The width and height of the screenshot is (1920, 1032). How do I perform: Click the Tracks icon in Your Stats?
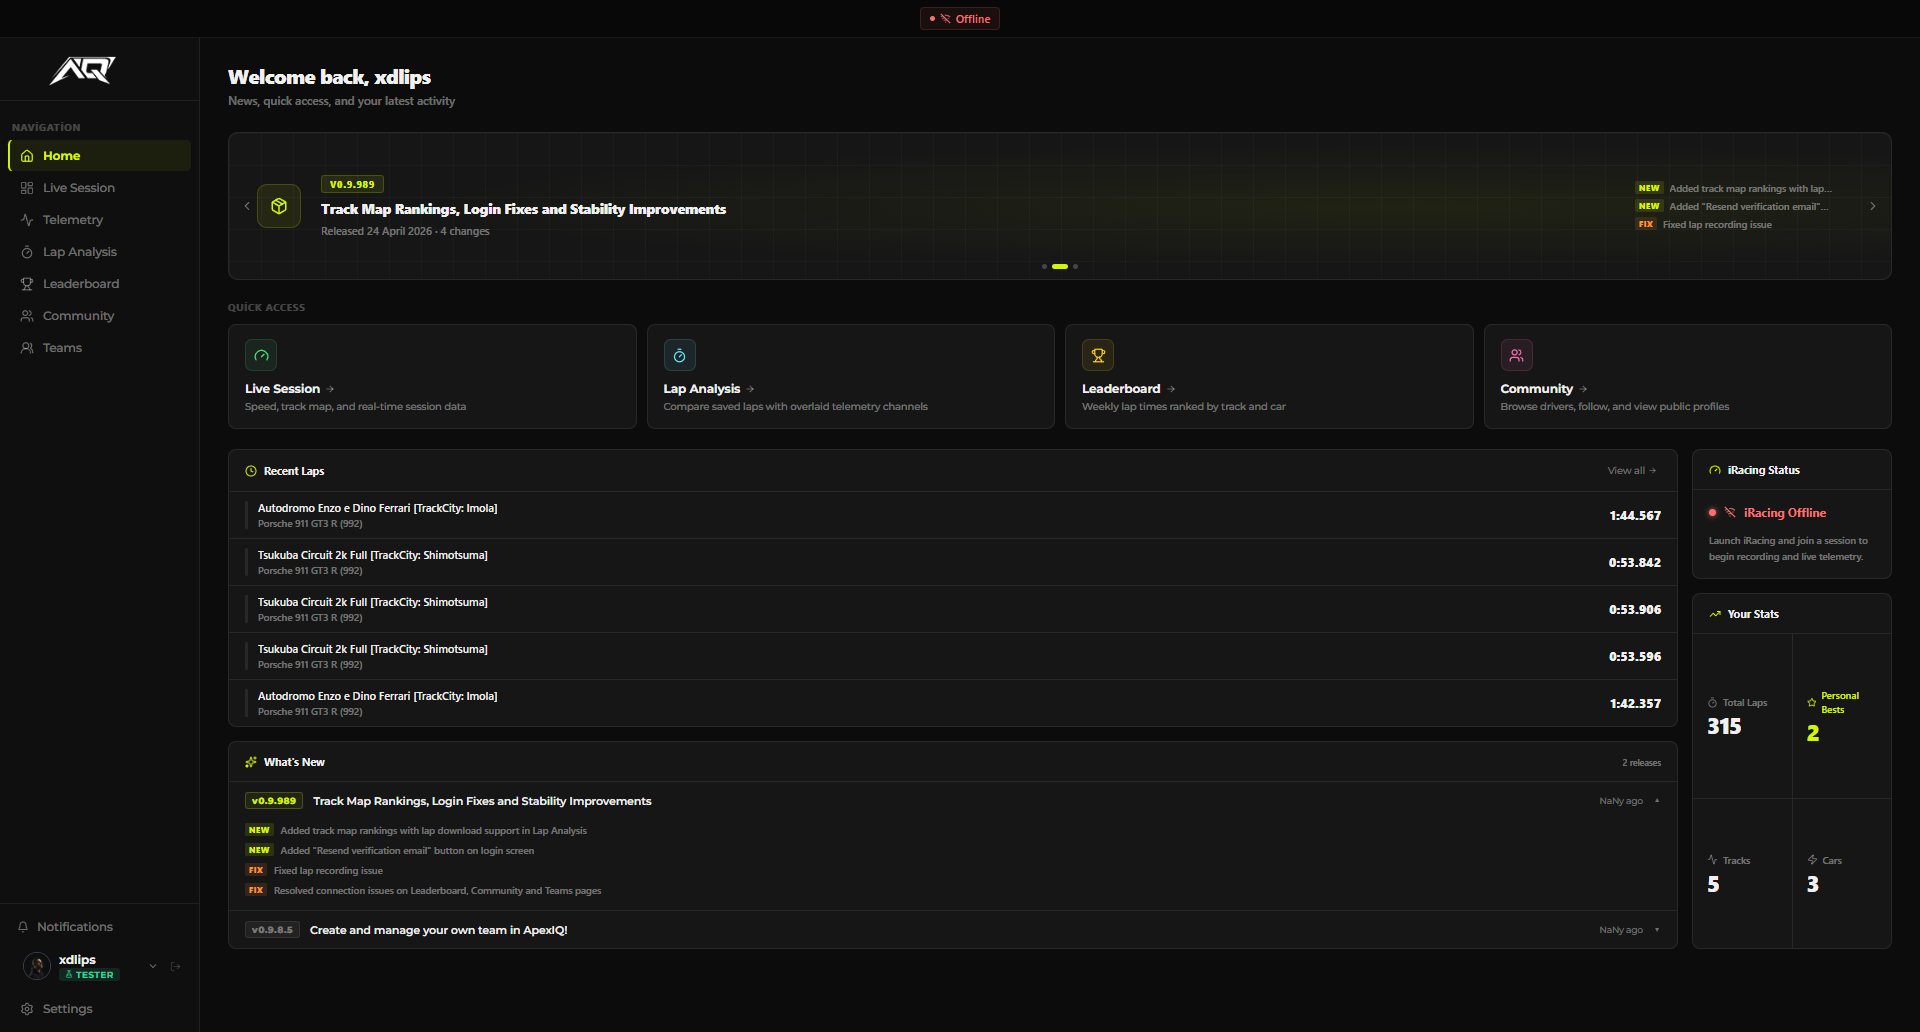(1713, 860)
